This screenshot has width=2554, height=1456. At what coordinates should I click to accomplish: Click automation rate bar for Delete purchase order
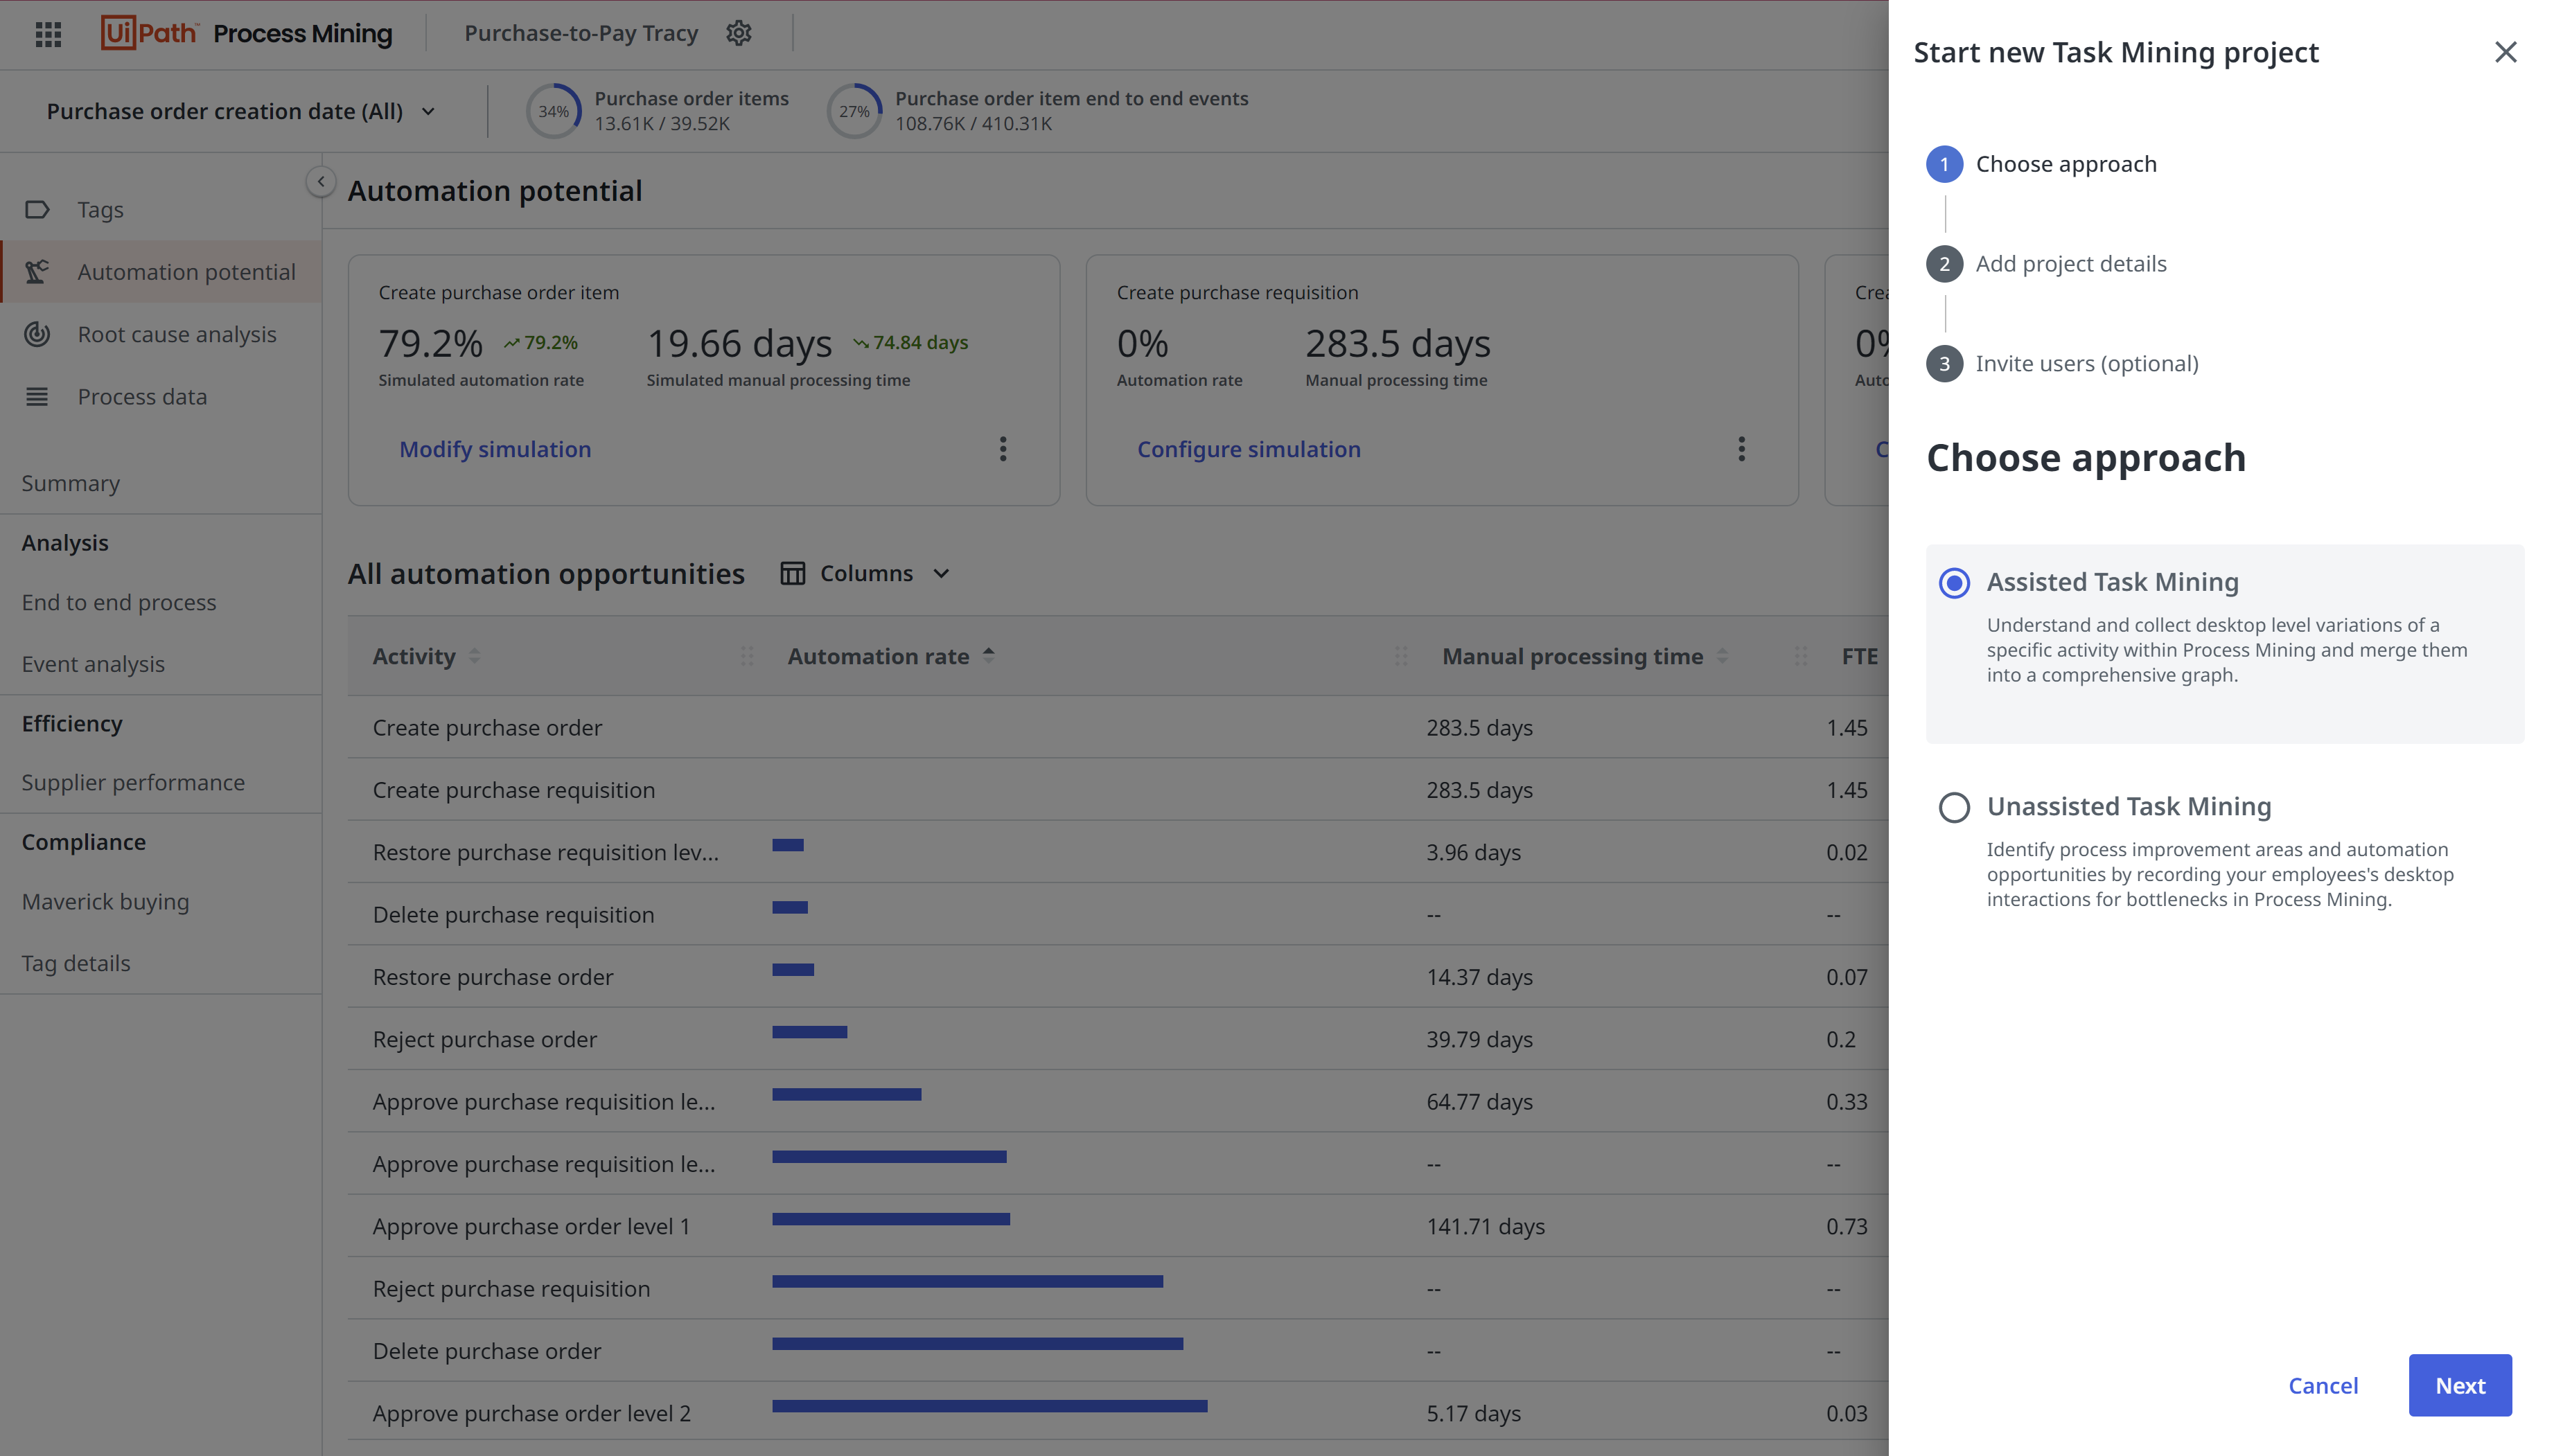[977, 1343]
